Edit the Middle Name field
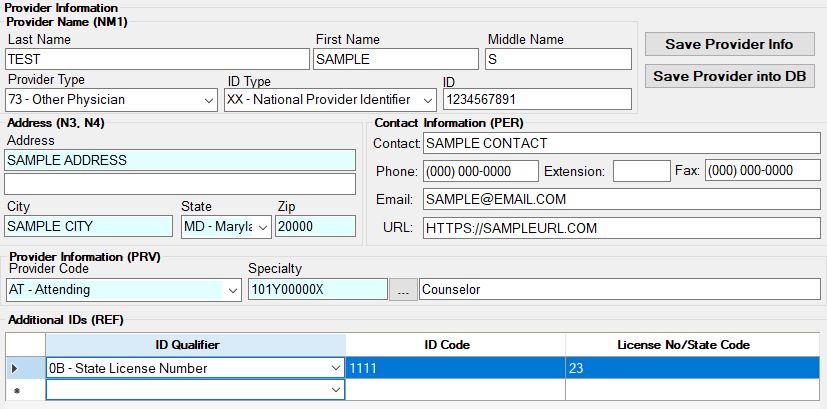This screenshot has width=827, height=409. [558, 59]
